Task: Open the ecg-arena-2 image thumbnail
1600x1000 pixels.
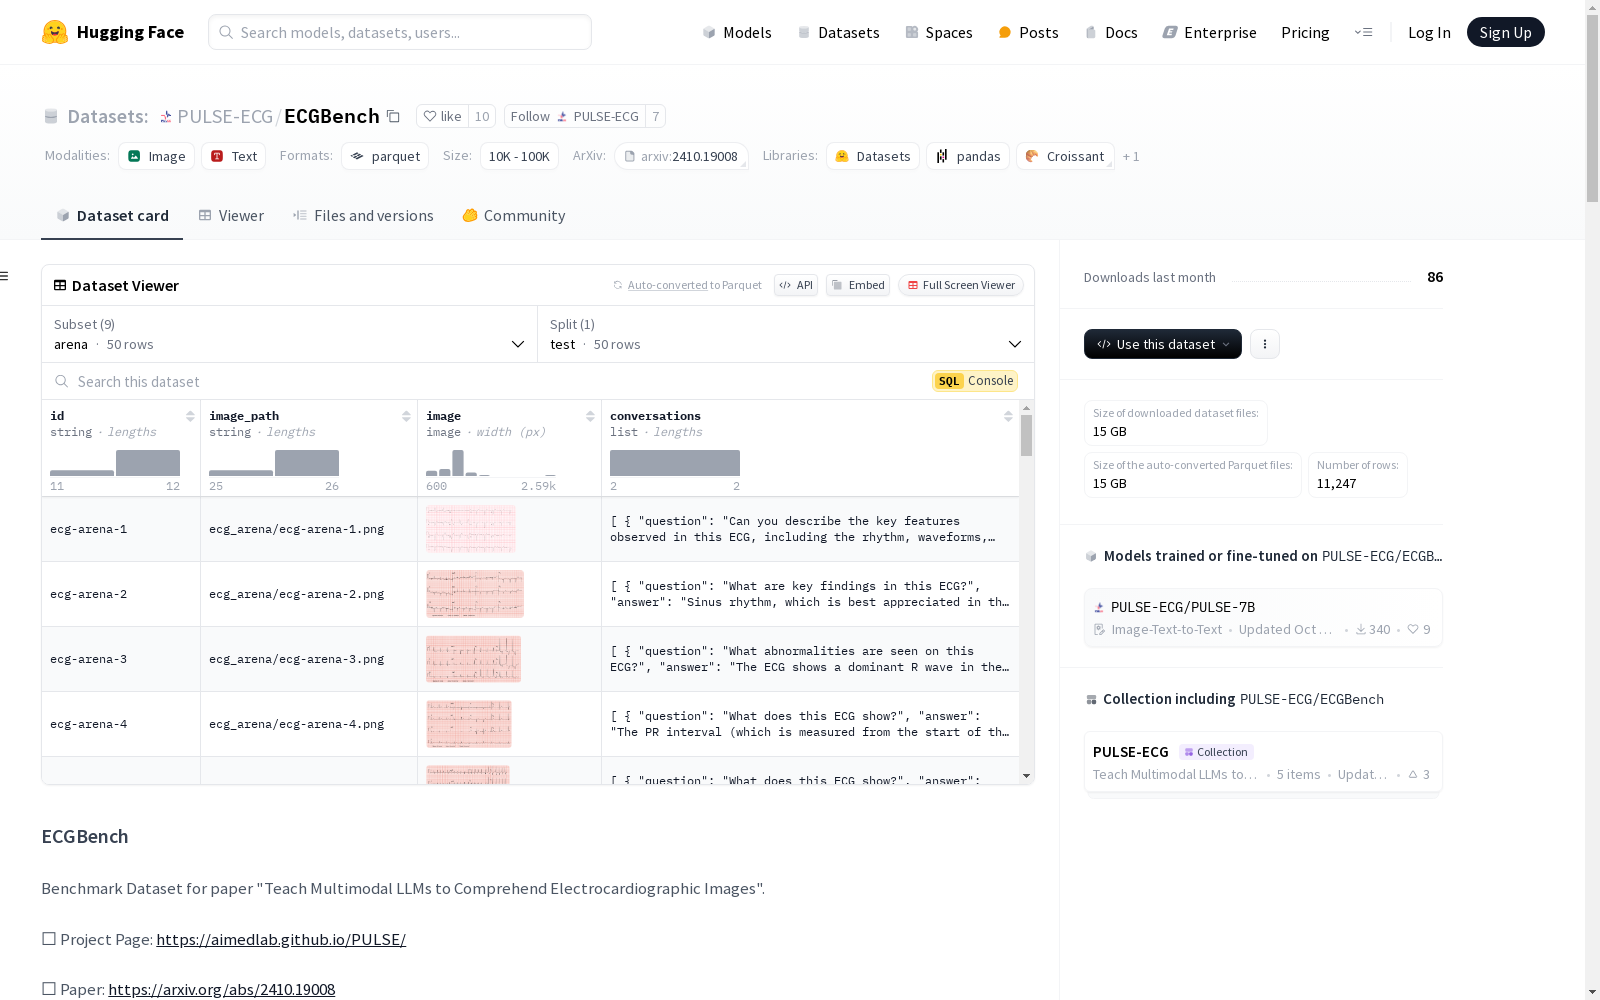Action: click(x=475, y=594)
